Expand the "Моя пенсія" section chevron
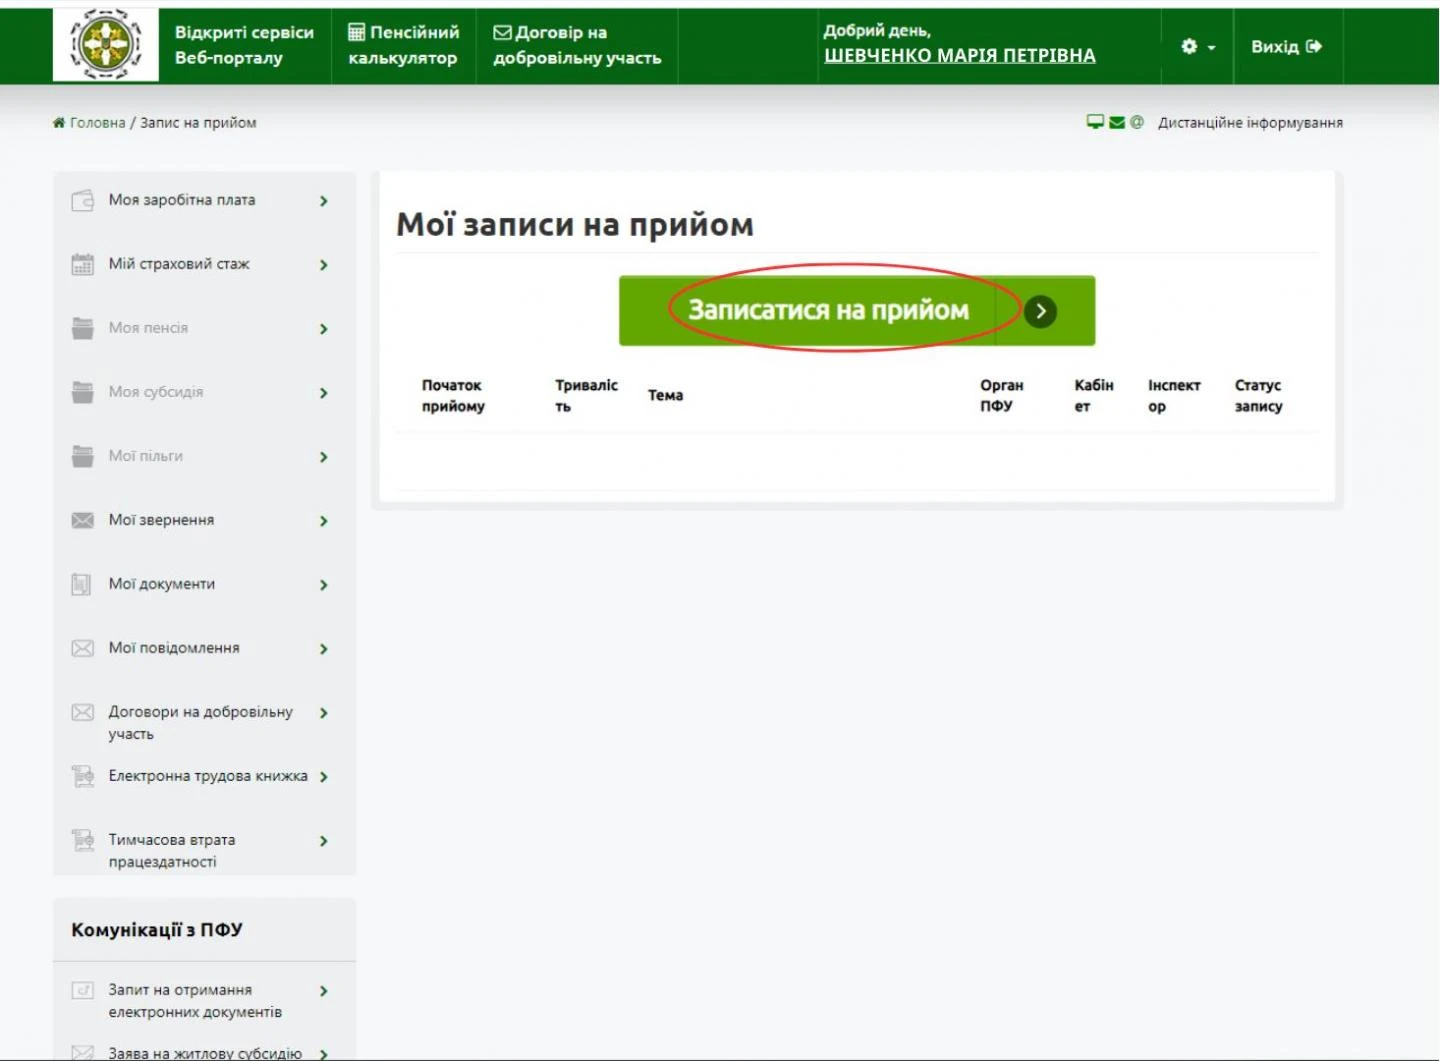Viewport: 1440px width, 1061px height. pyautogui.click(x=322, y=327)
